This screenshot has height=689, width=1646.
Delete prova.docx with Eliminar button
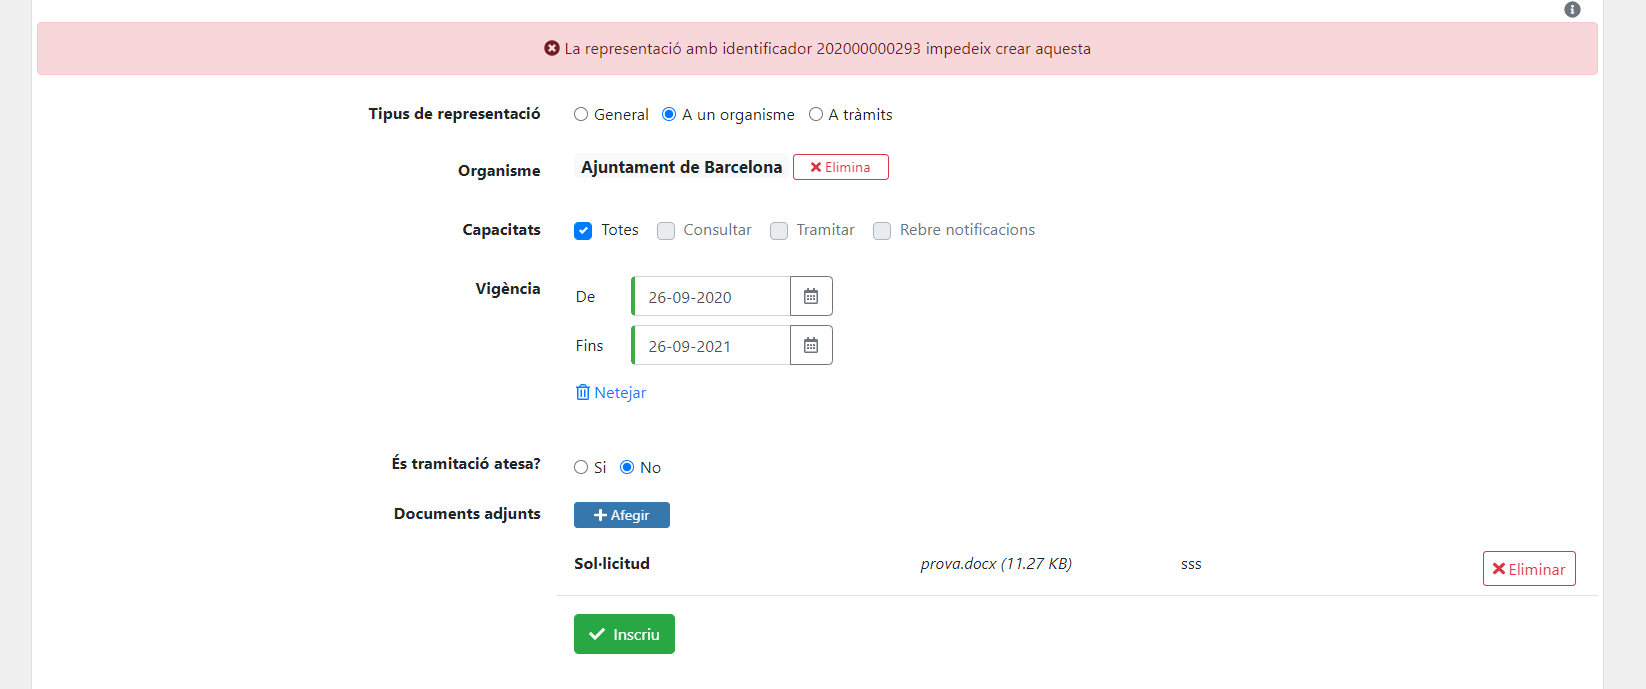(1528, 569)
